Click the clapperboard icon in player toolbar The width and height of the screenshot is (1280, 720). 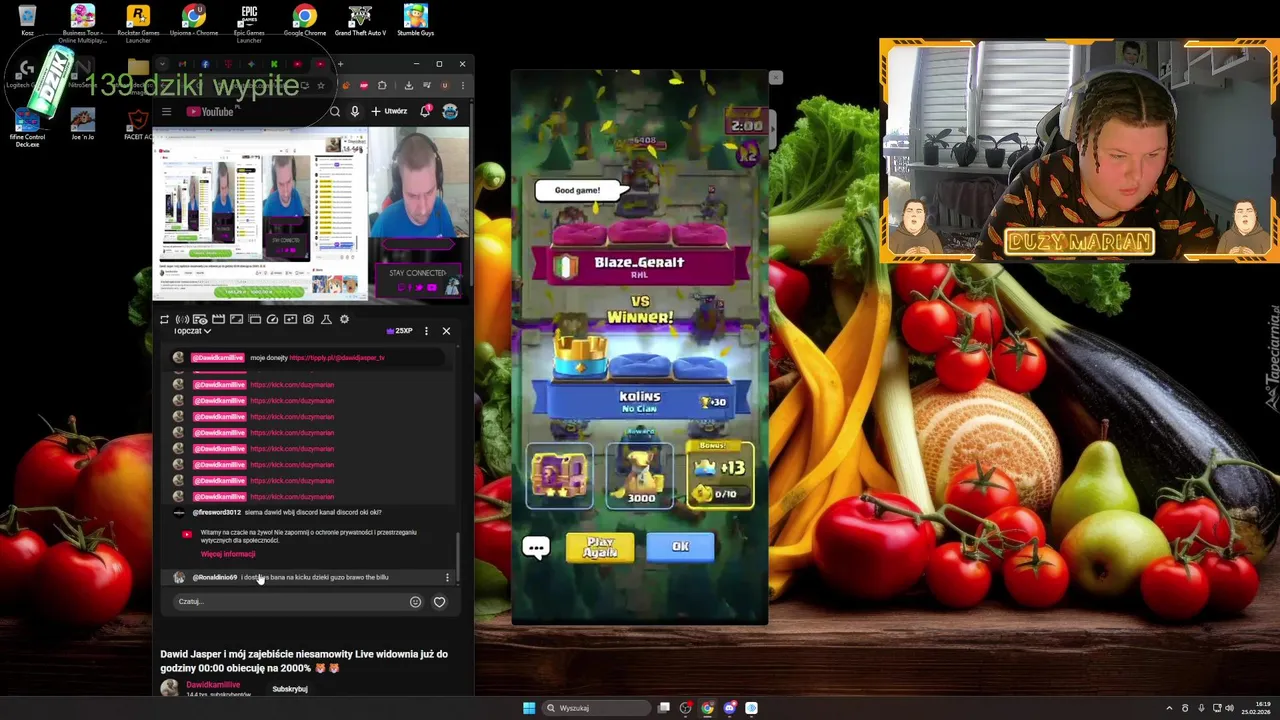click(x=218, y=319)
